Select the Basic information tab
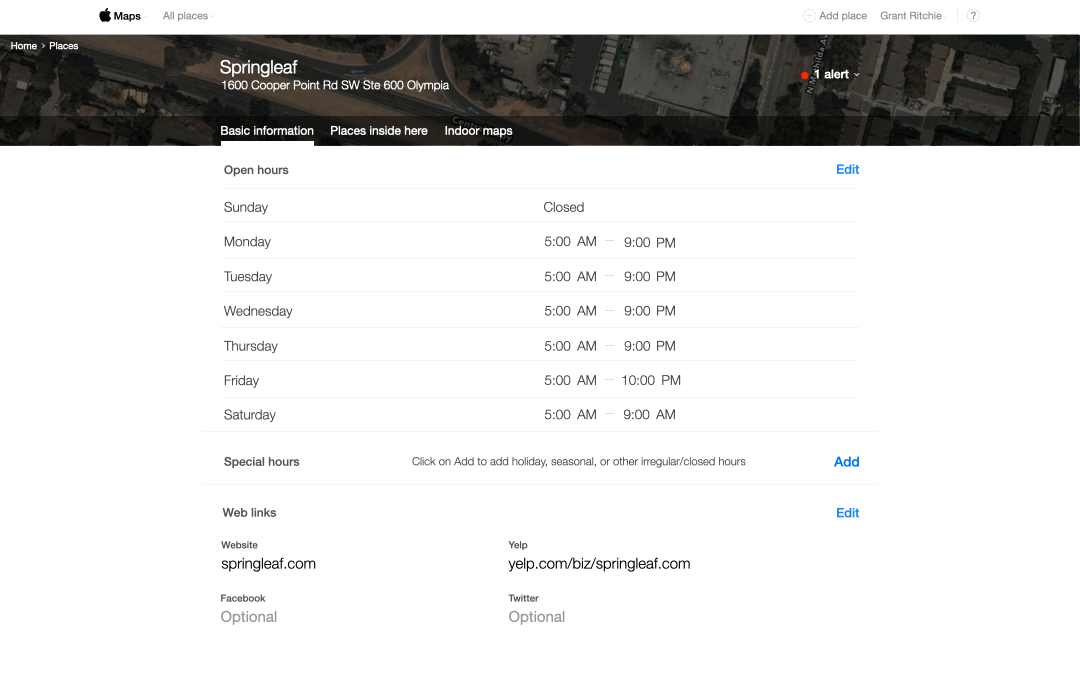 pyautogui.click(x=267, y=131)
